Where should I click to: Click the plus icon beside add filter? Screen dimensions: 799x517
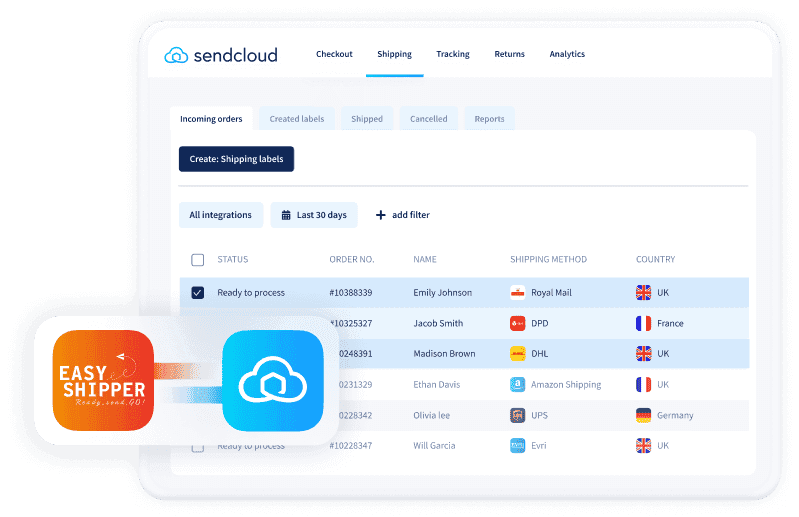click(381, 215)
